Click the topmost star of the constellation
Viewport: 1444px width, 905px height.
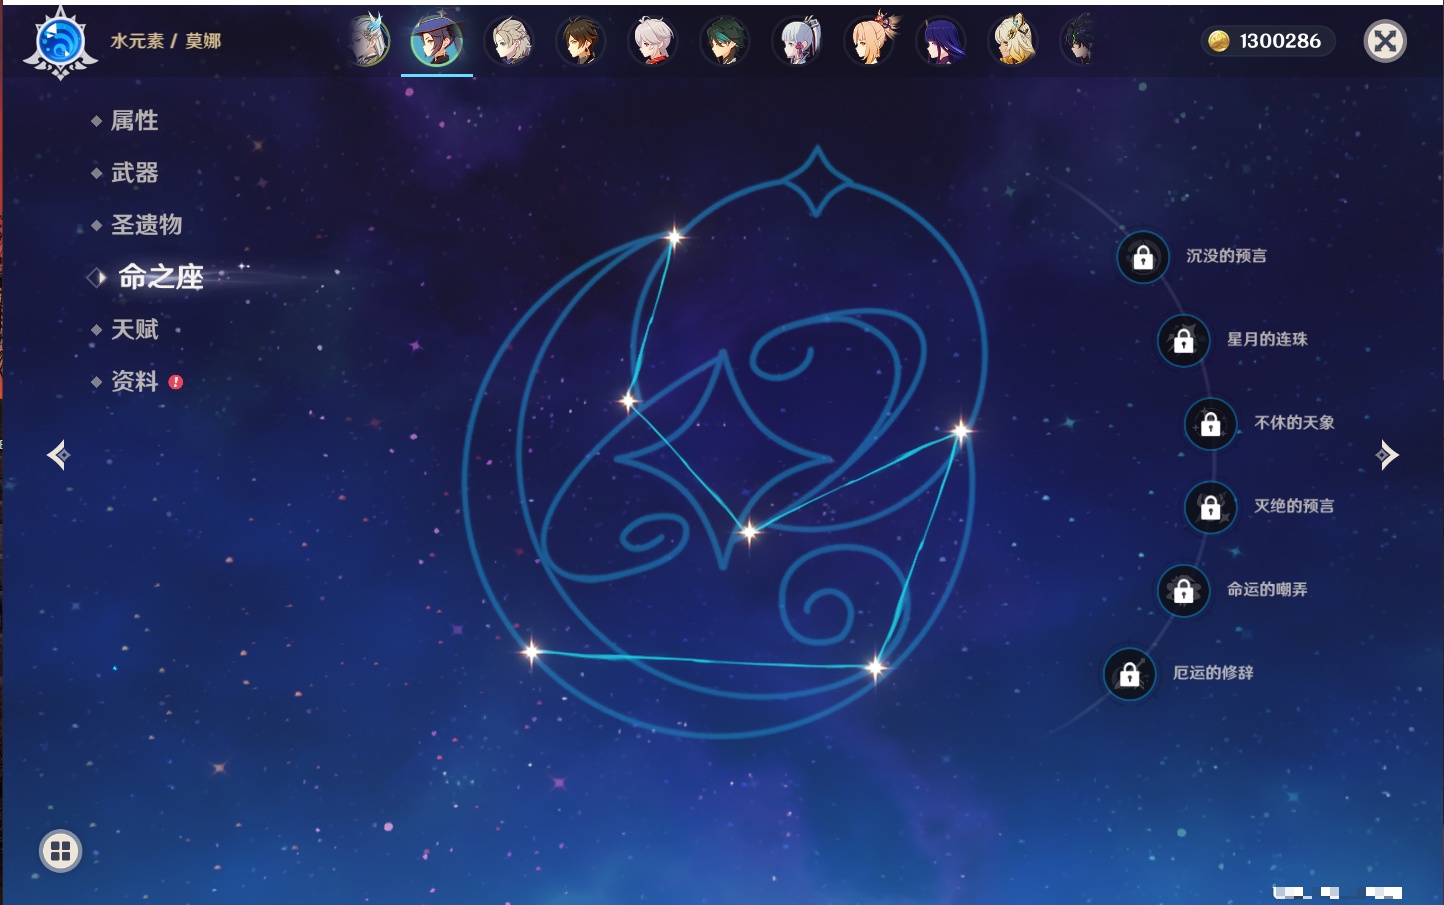coord(675,237)
